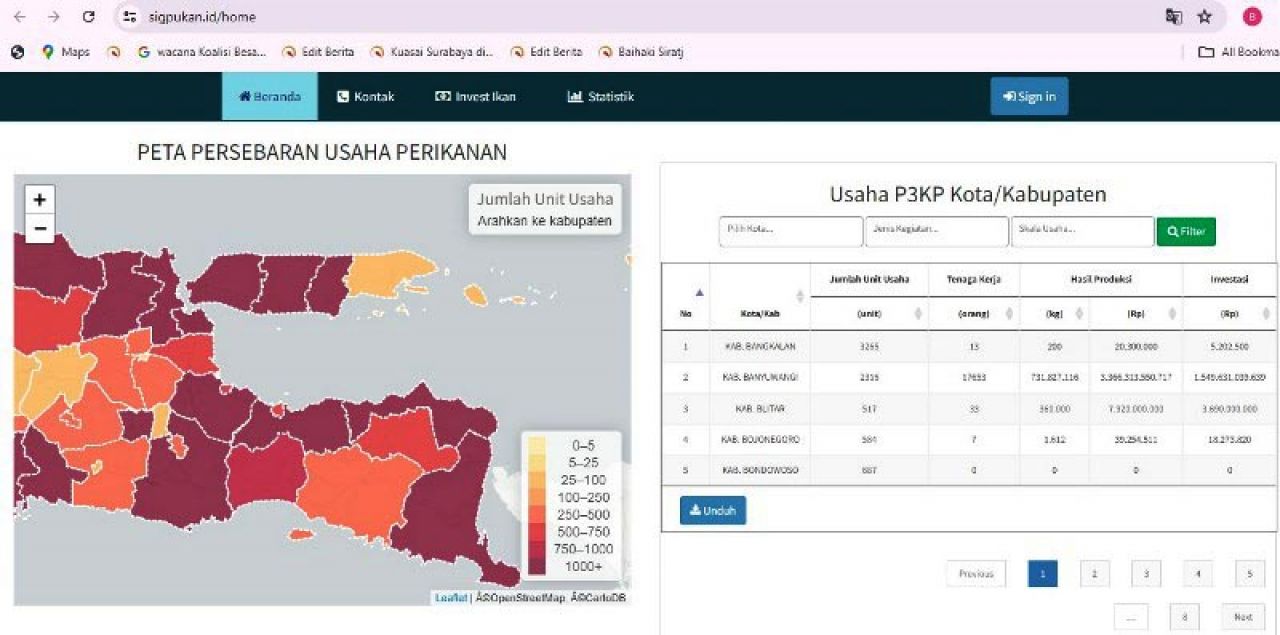
Task: Zoom in on the map with plus button
Action: click(39, 200)
